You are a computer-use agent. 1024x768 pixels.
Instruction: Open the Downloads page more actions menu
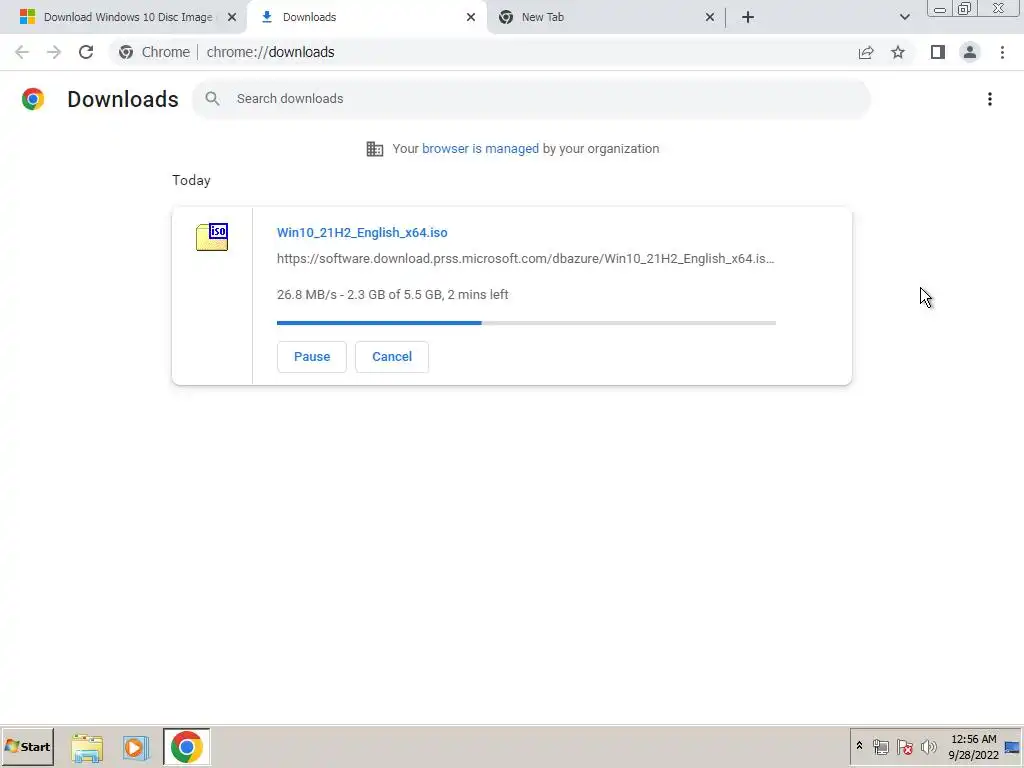pyautogui.click(x=990, y=99)
